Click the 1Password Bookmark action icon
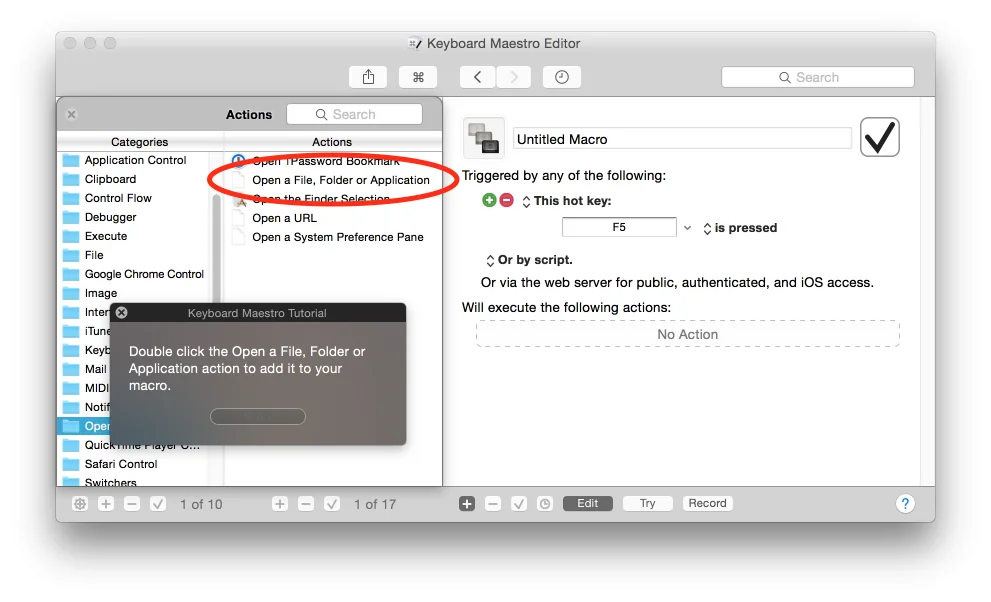The width and height of the screenshot is (991, 602). [x=238, y=160]
